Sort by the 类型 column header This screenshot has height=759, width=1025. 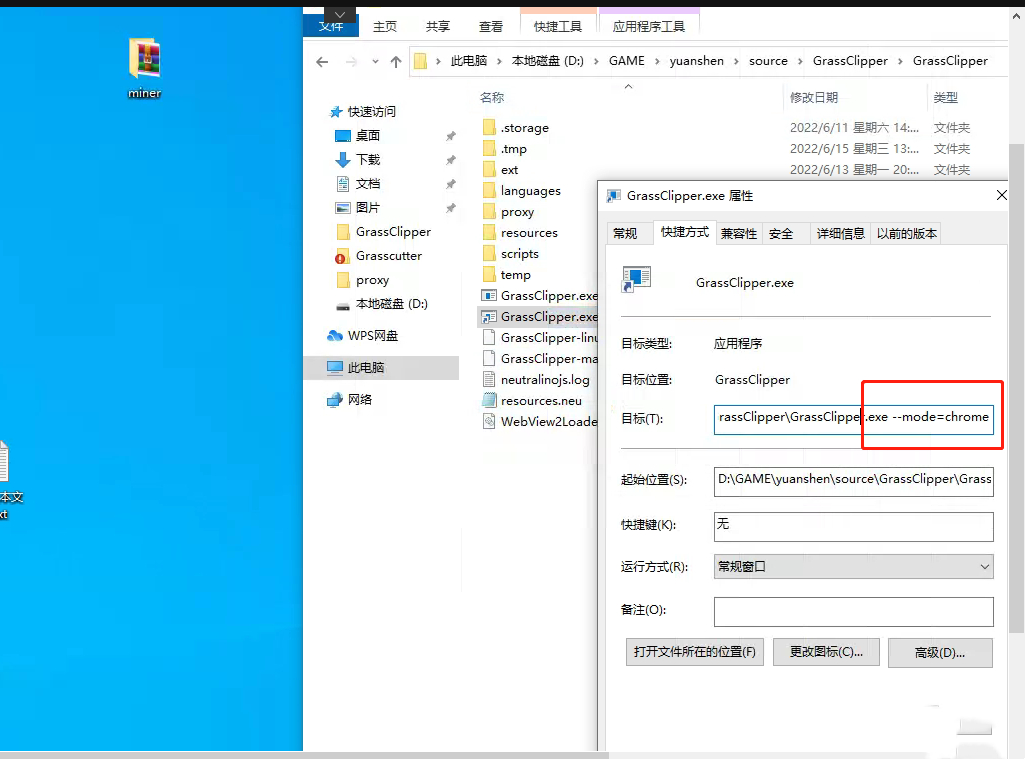[945, 97]
